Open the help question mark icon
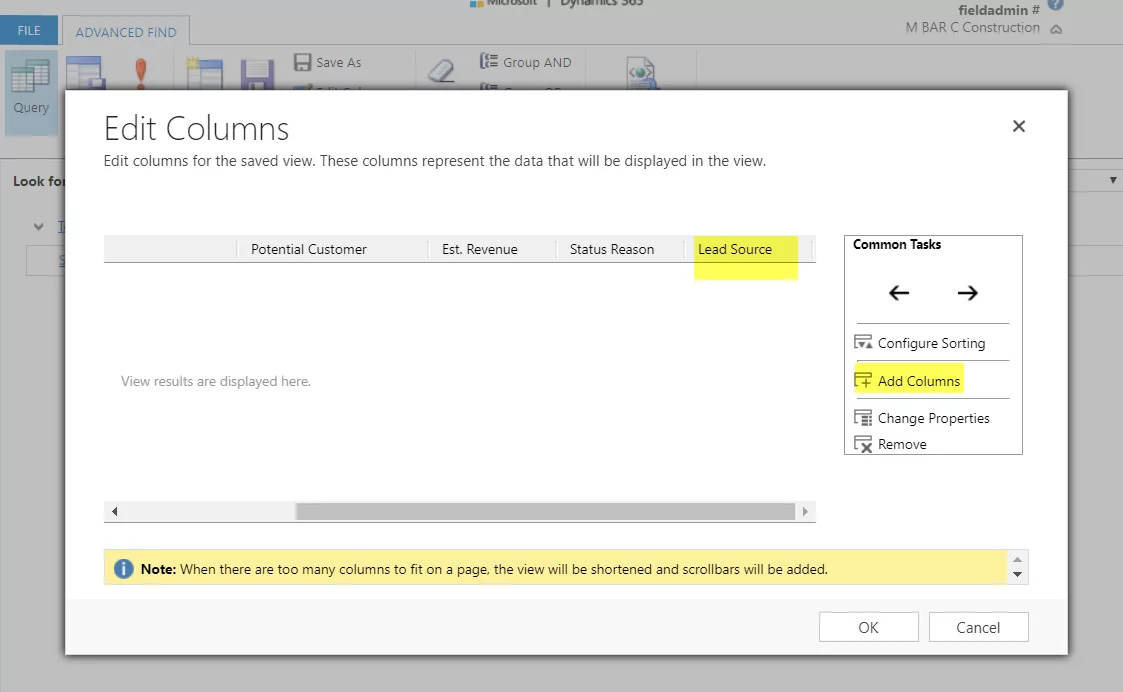 1056,4
